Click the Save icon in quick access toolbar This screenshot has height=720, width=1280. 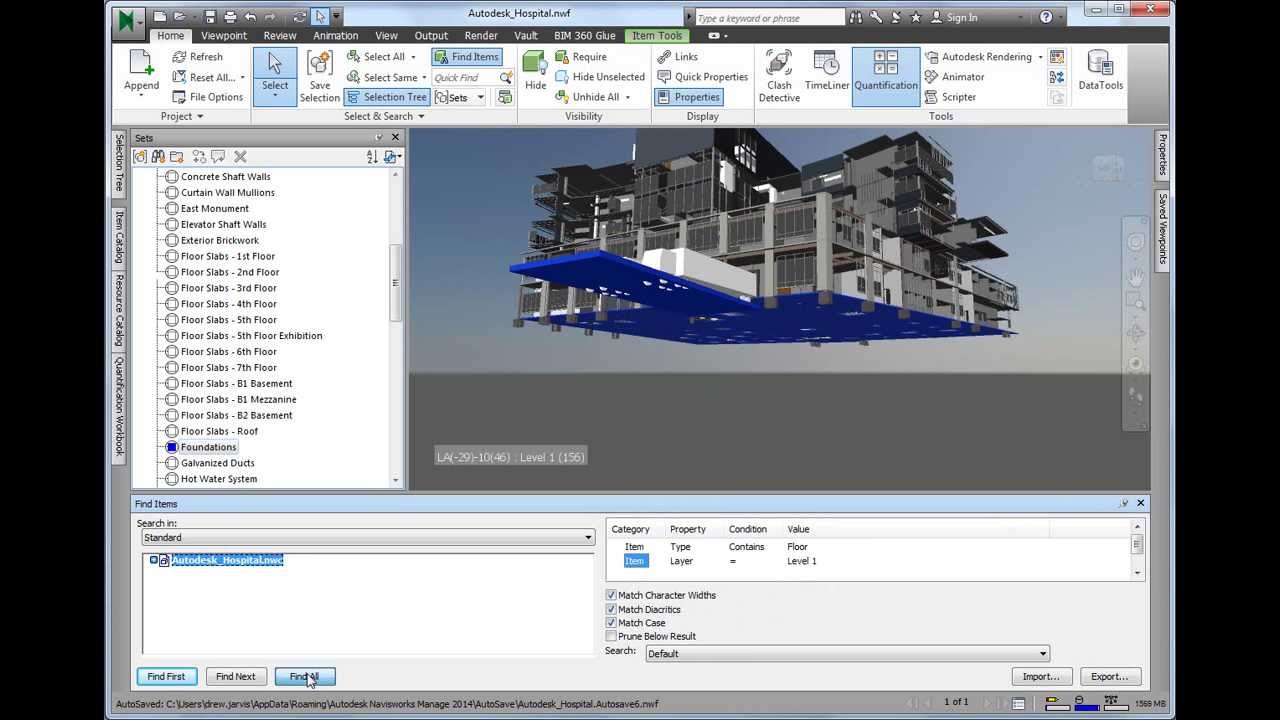coord(210,17)
